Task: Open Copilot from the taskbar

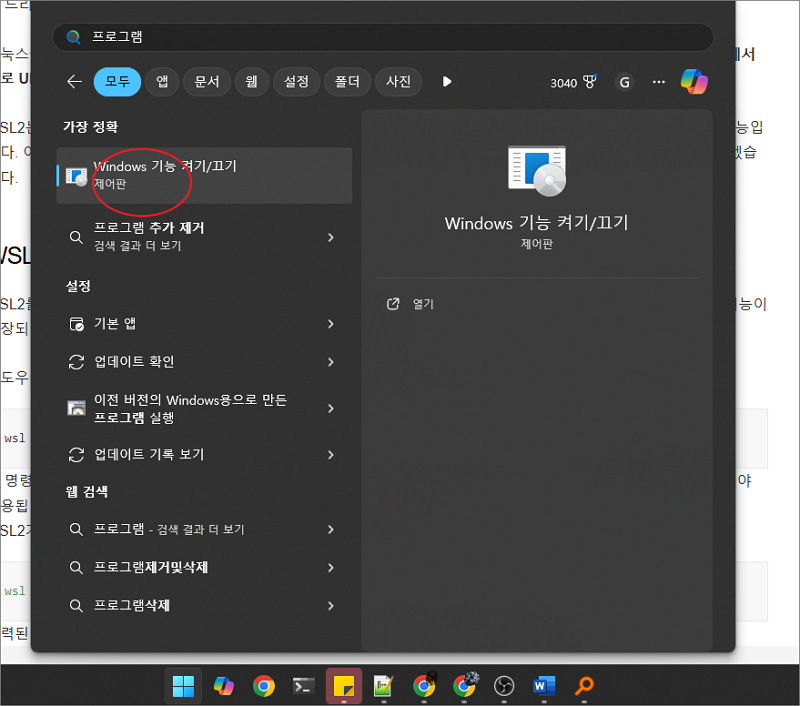Action: (x=223, y=686)
